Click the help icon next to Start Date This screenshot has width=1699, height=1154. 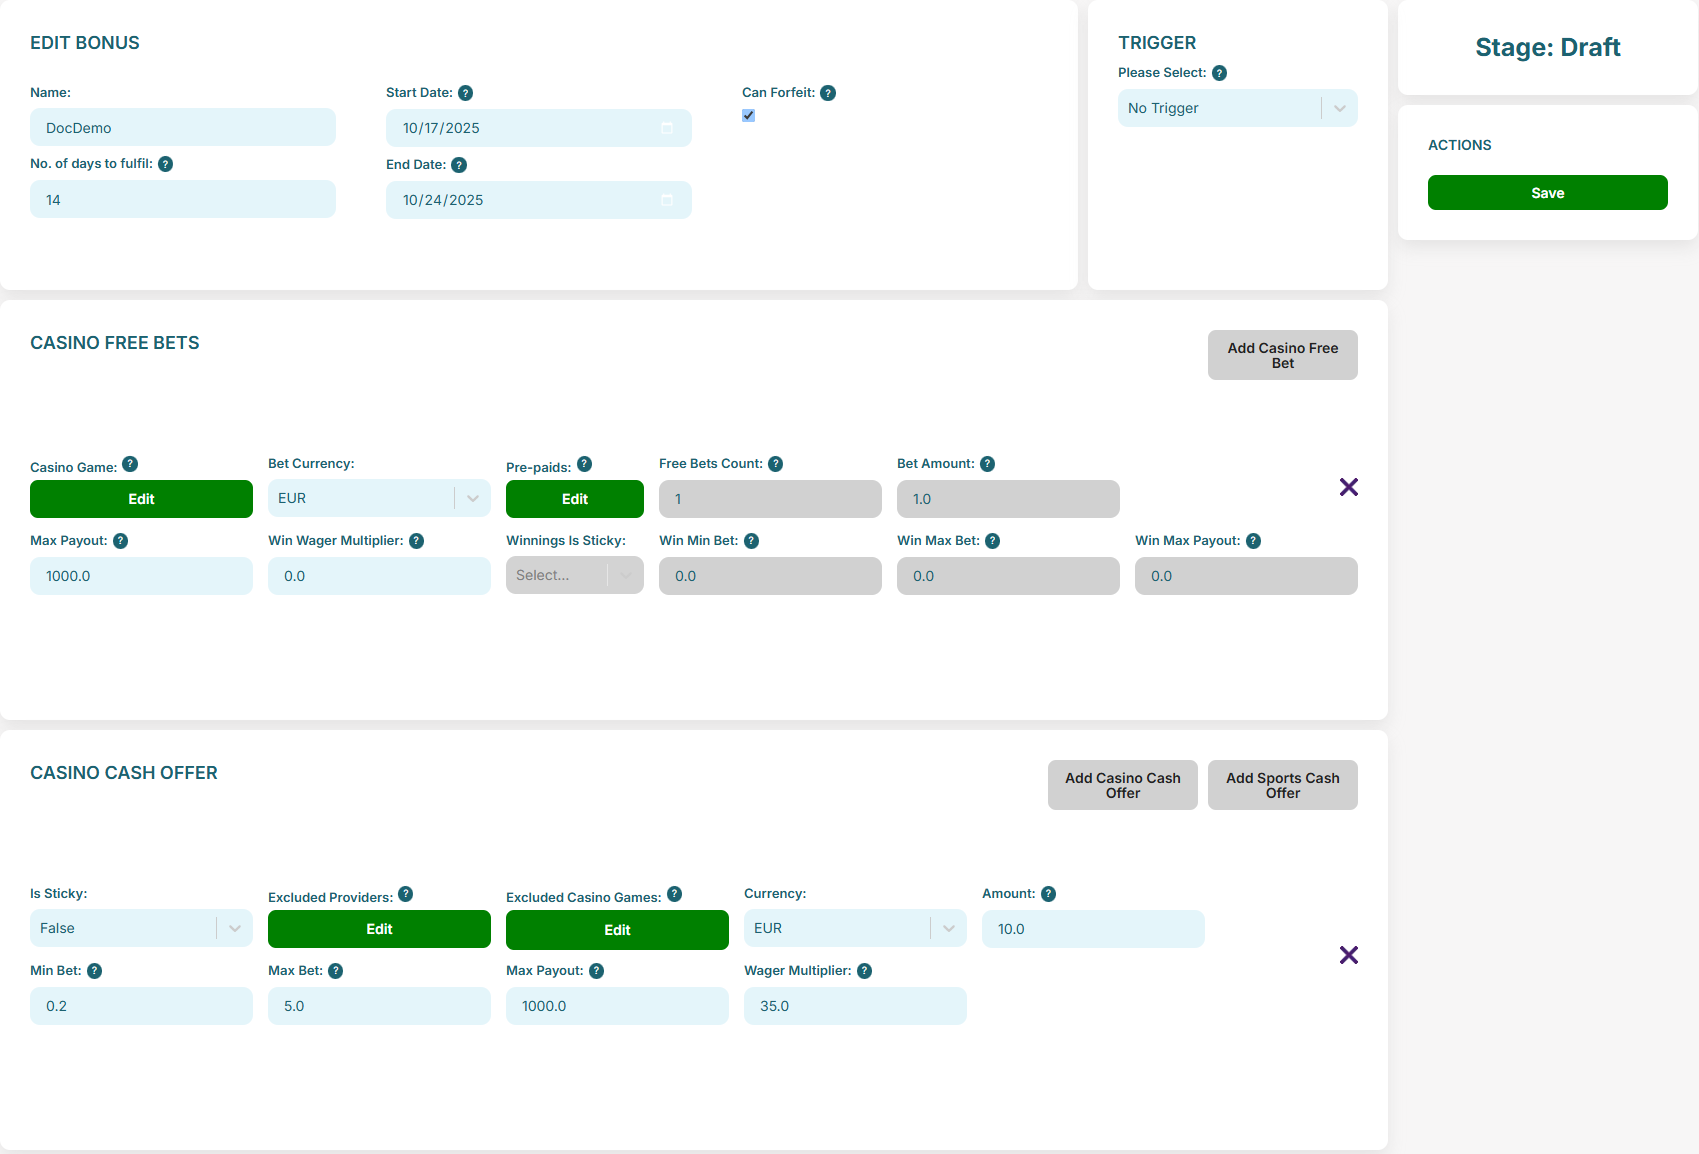(x=465, y=93)
